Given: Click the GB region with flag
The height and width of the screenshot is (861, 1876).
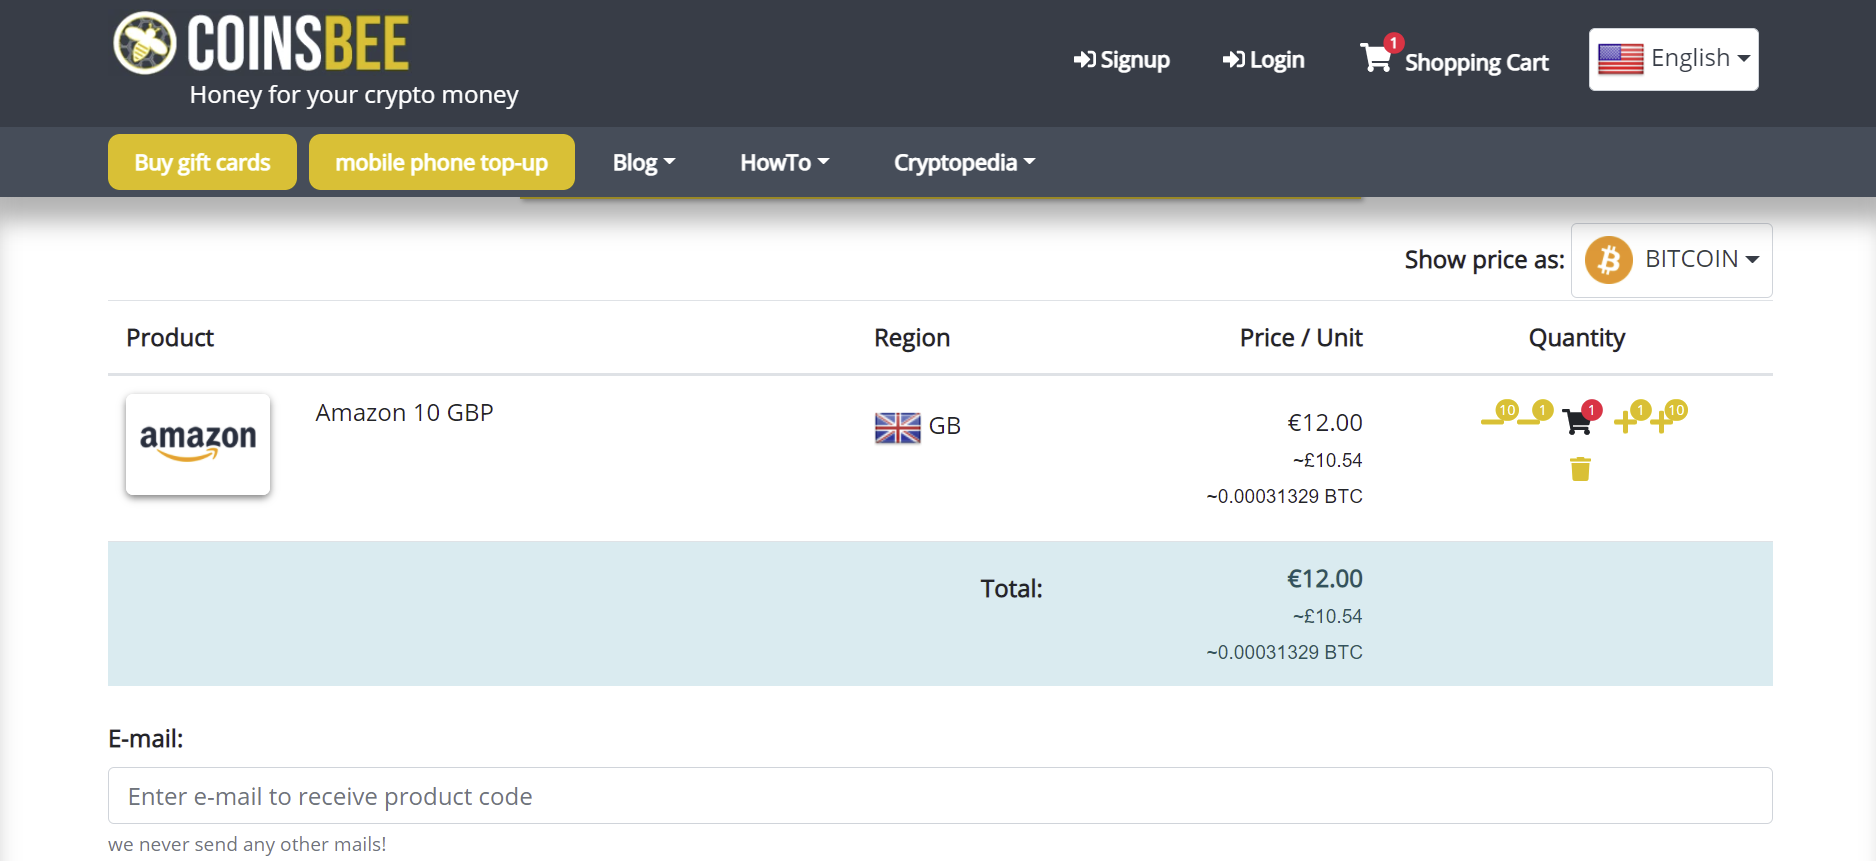Looking at the screenshot, I should pyautogui.click(x=917, y=427).
